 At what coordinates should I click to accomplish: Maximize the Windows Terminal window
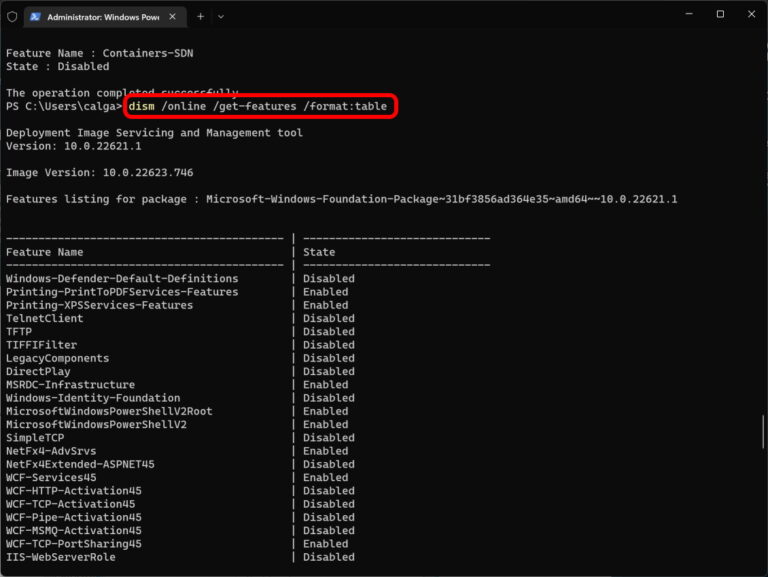click(x=720, y=15)
